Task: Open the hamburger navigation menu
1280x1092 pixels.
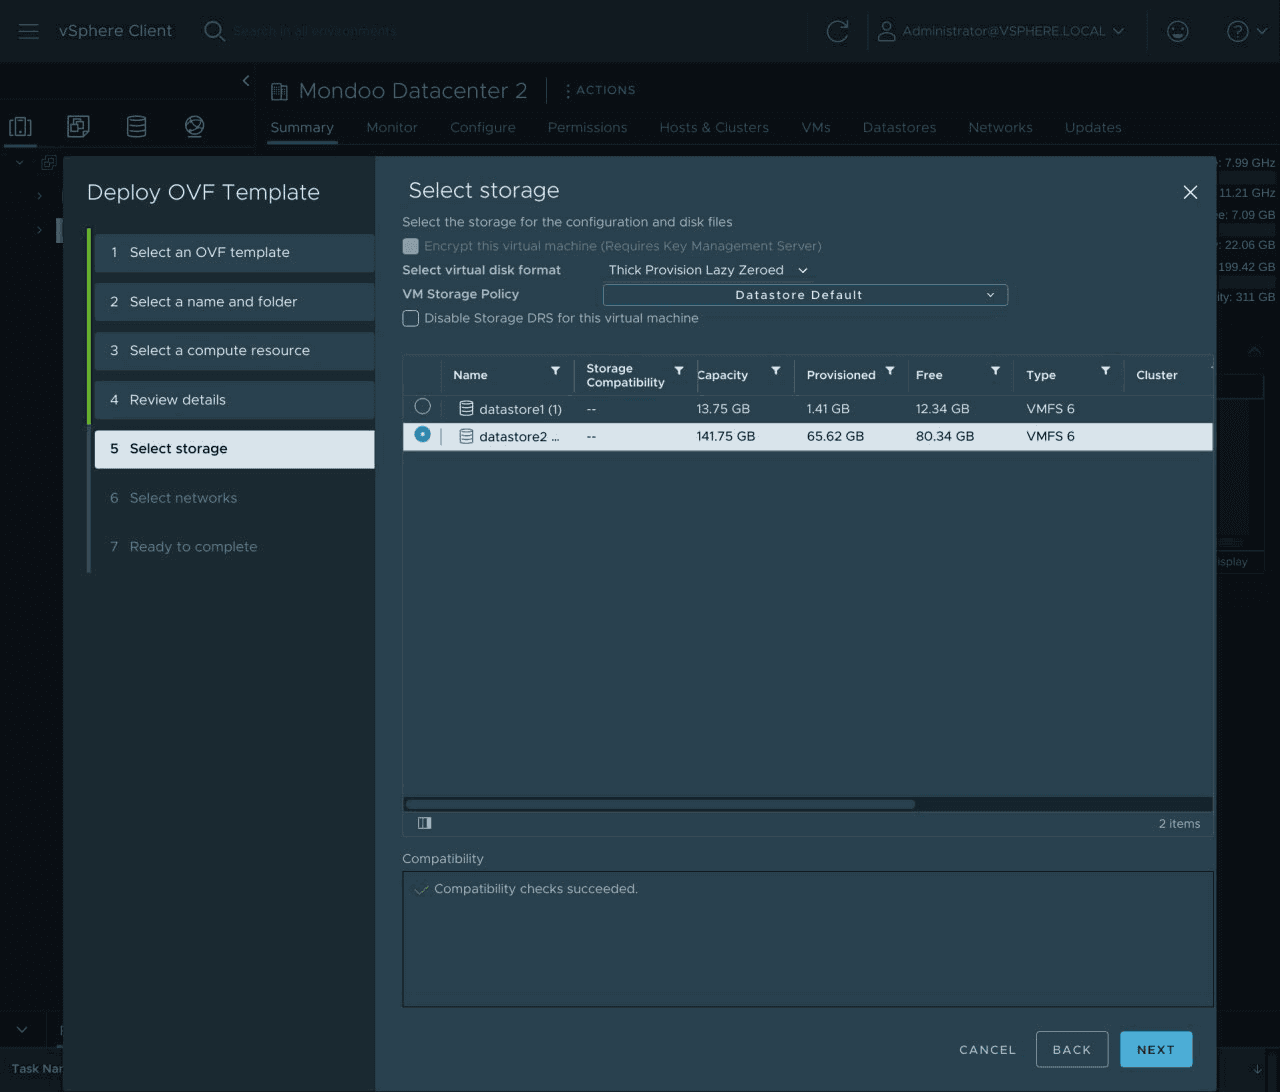Action: [28, 31]
